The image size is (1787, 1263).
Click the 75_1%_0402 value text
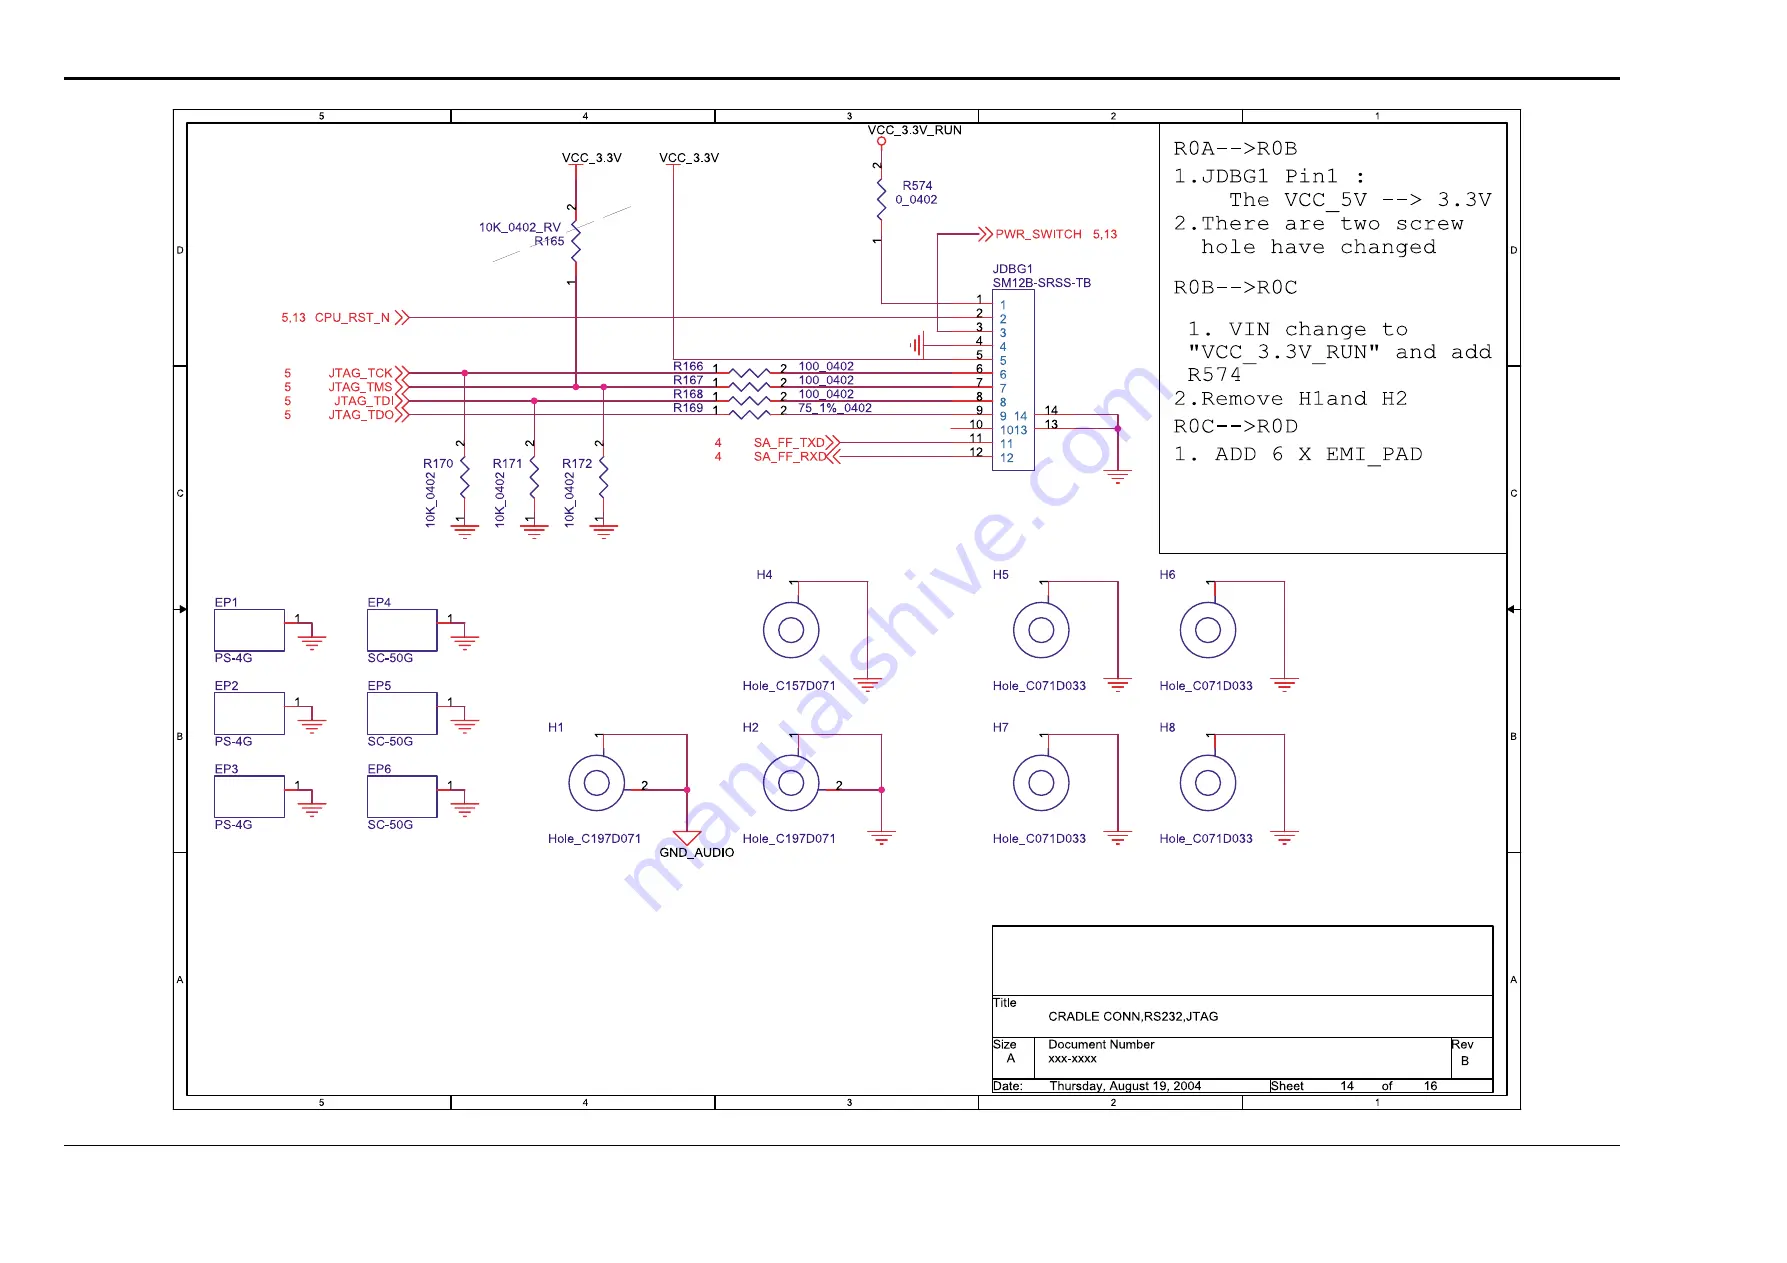tap(834, 408)
